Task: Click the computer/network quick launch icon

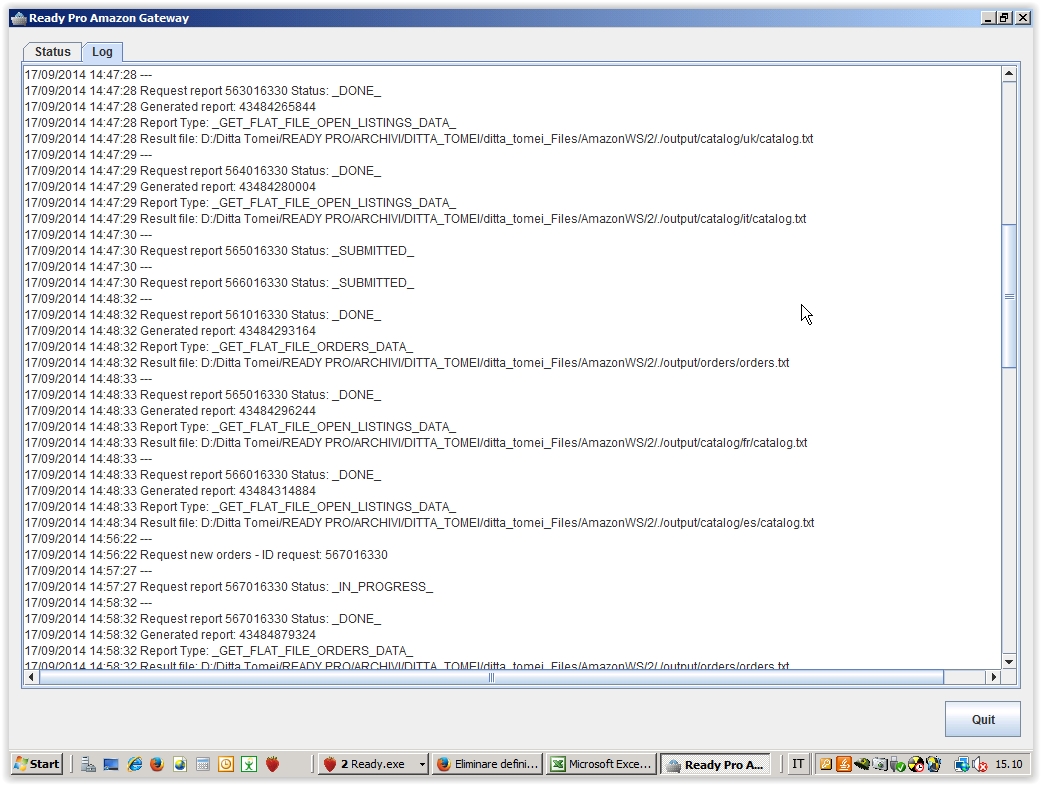Action: [88, 764]
